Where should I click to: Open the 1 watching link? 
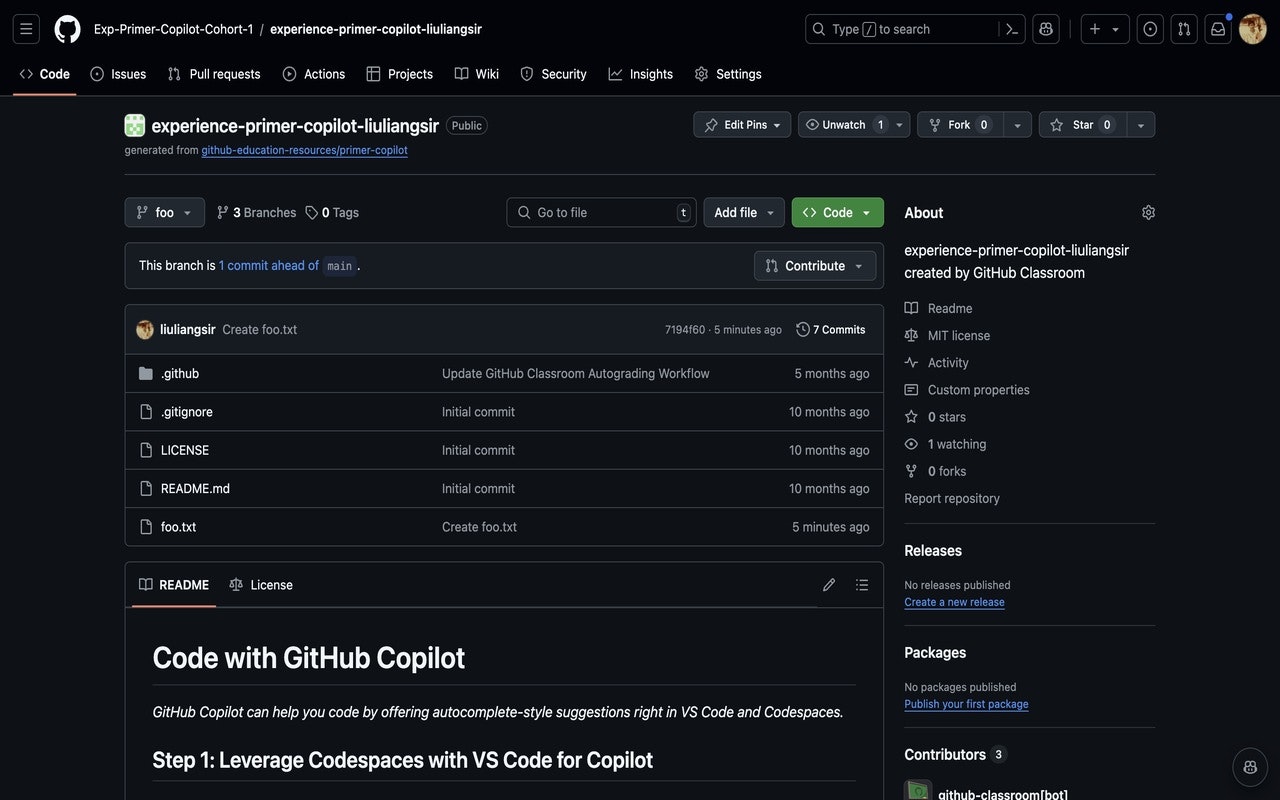pos(957,444)
